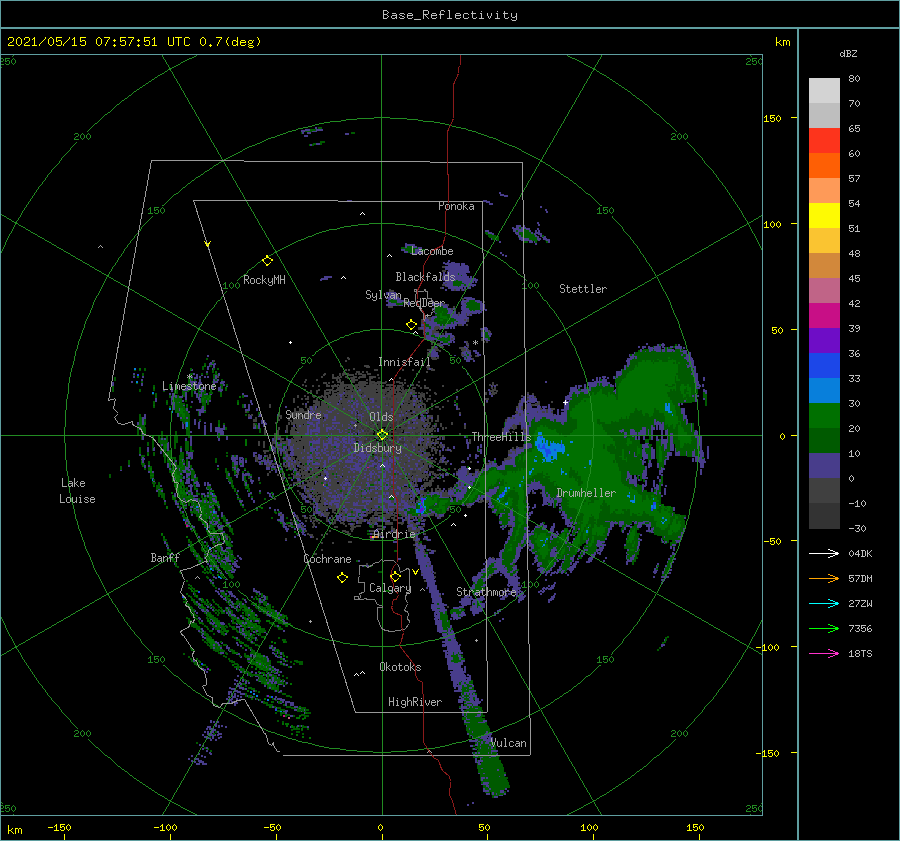The image size is (900, 841).
Task: Click the Lacombe city label
Action: coord(432,251)
